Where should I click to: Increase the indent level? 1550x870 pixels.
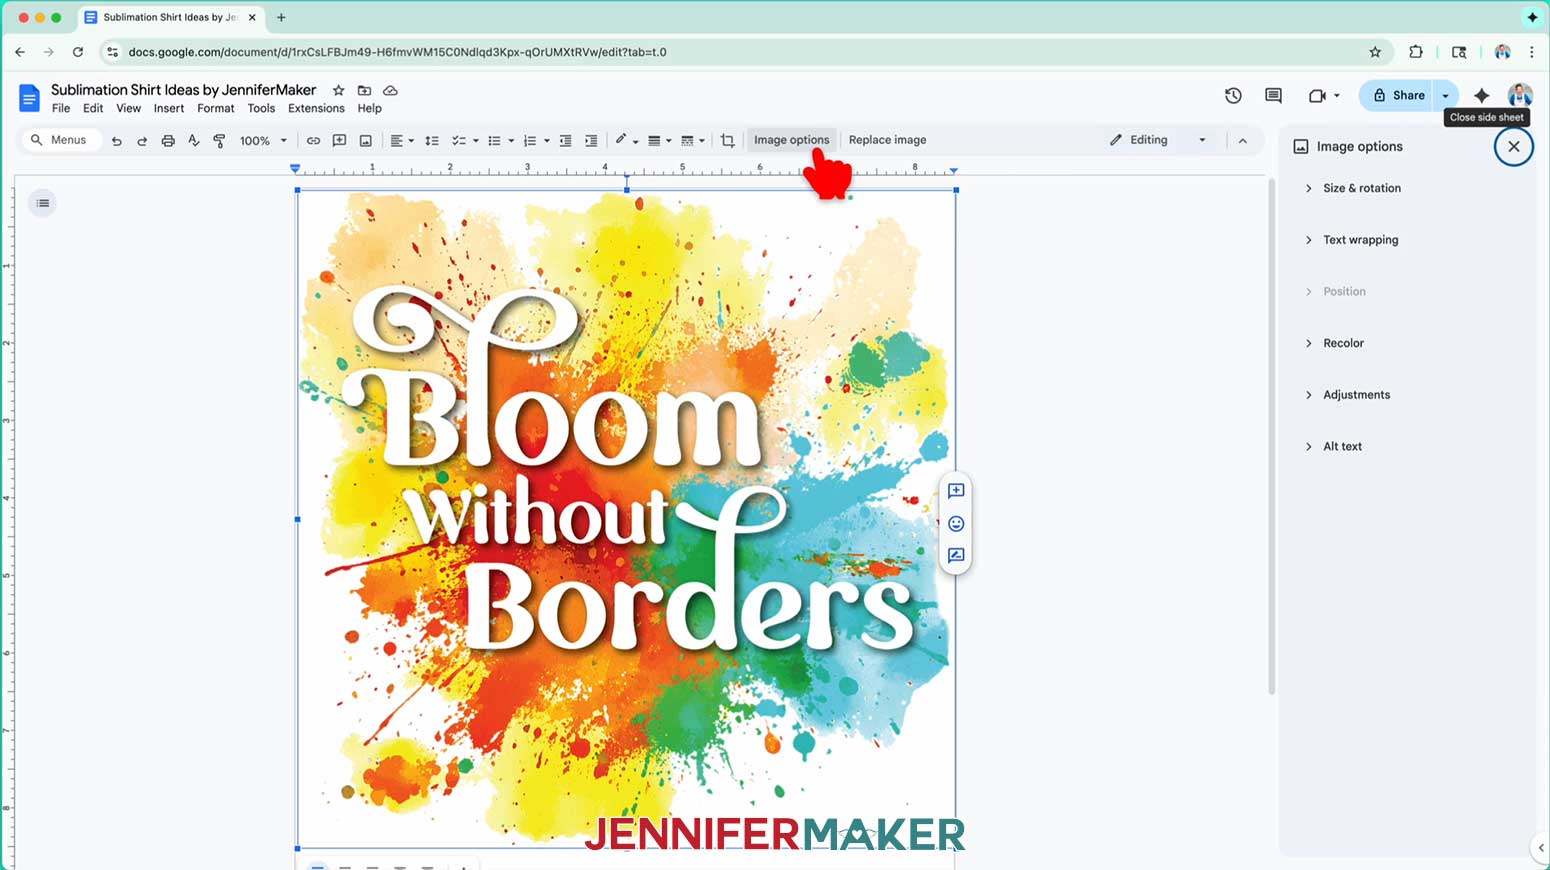pyautogui.click(x=591, y=141)
